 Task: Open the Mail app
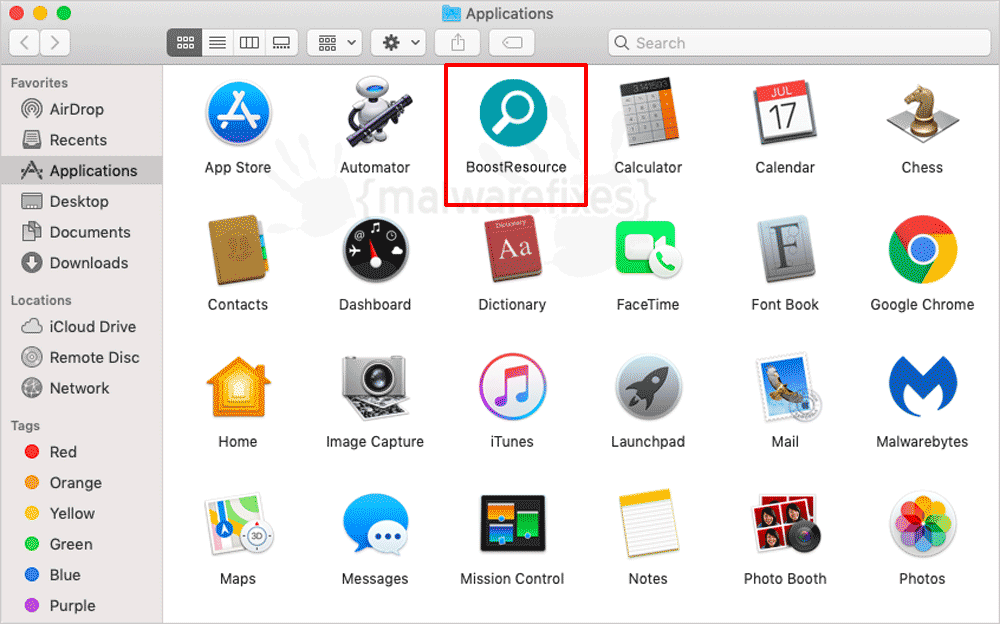point(786,387)
